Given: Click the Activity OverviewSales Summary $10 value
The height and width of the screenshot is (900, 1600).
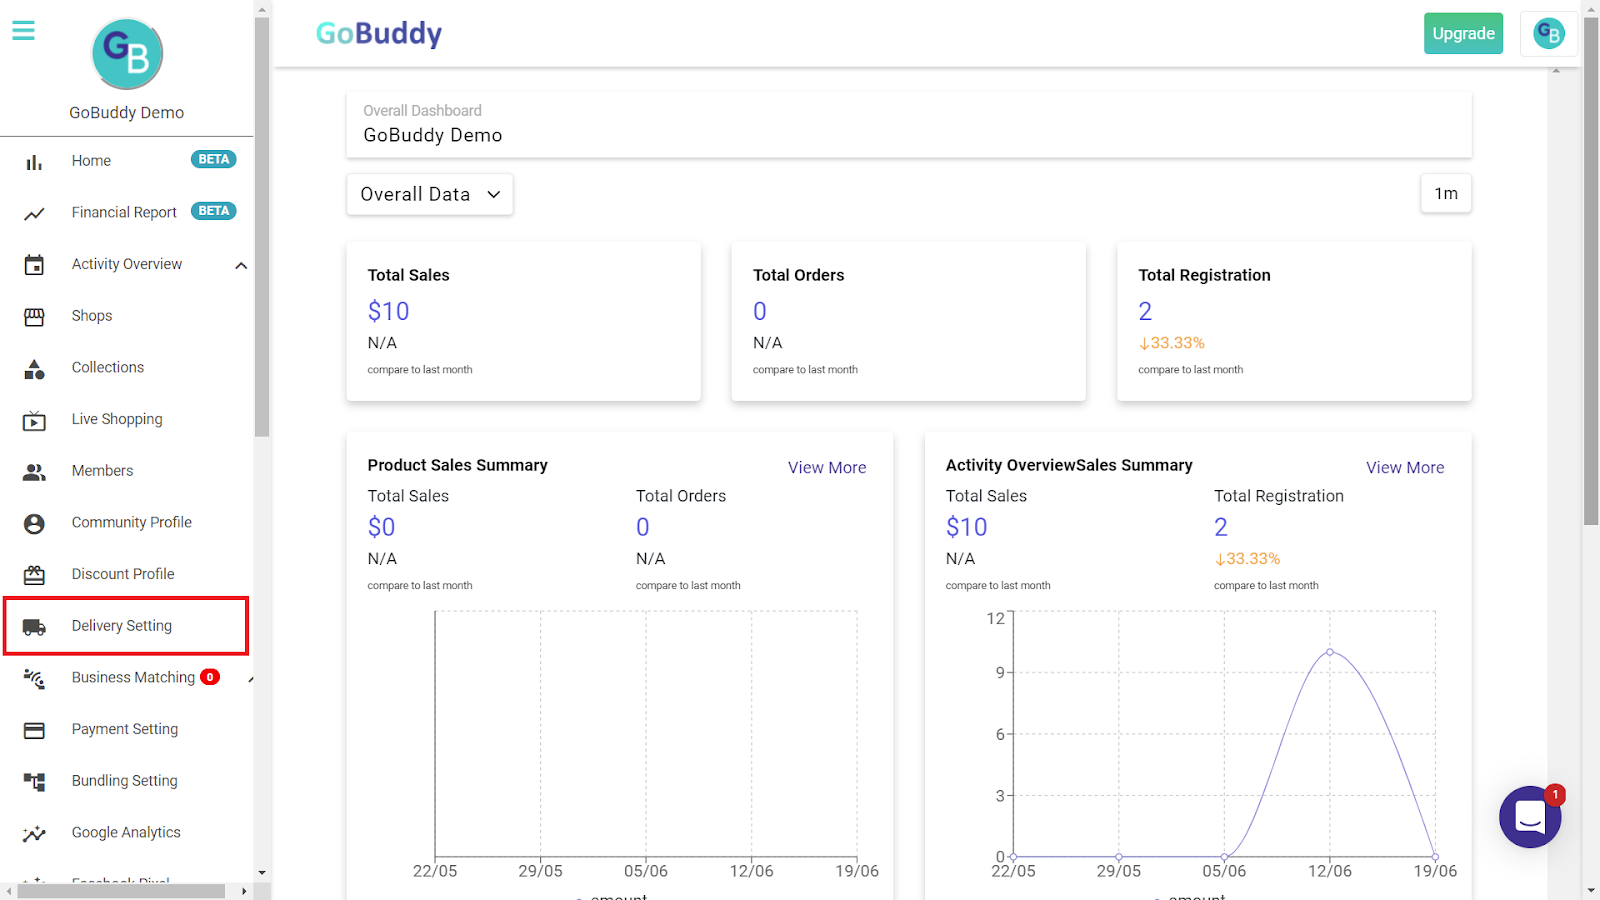Looking at the screenshot, I should [966, 527].
